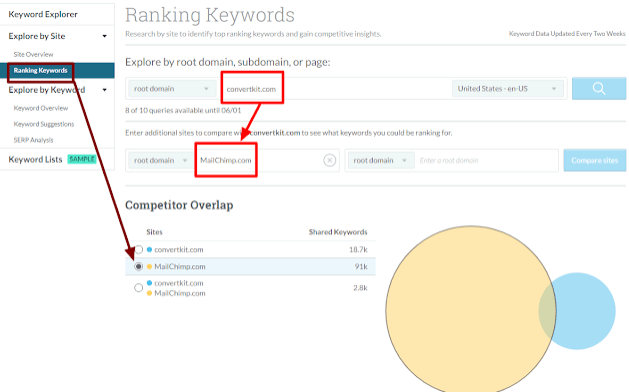Click the magnifying glass search button

pos(599,89)
